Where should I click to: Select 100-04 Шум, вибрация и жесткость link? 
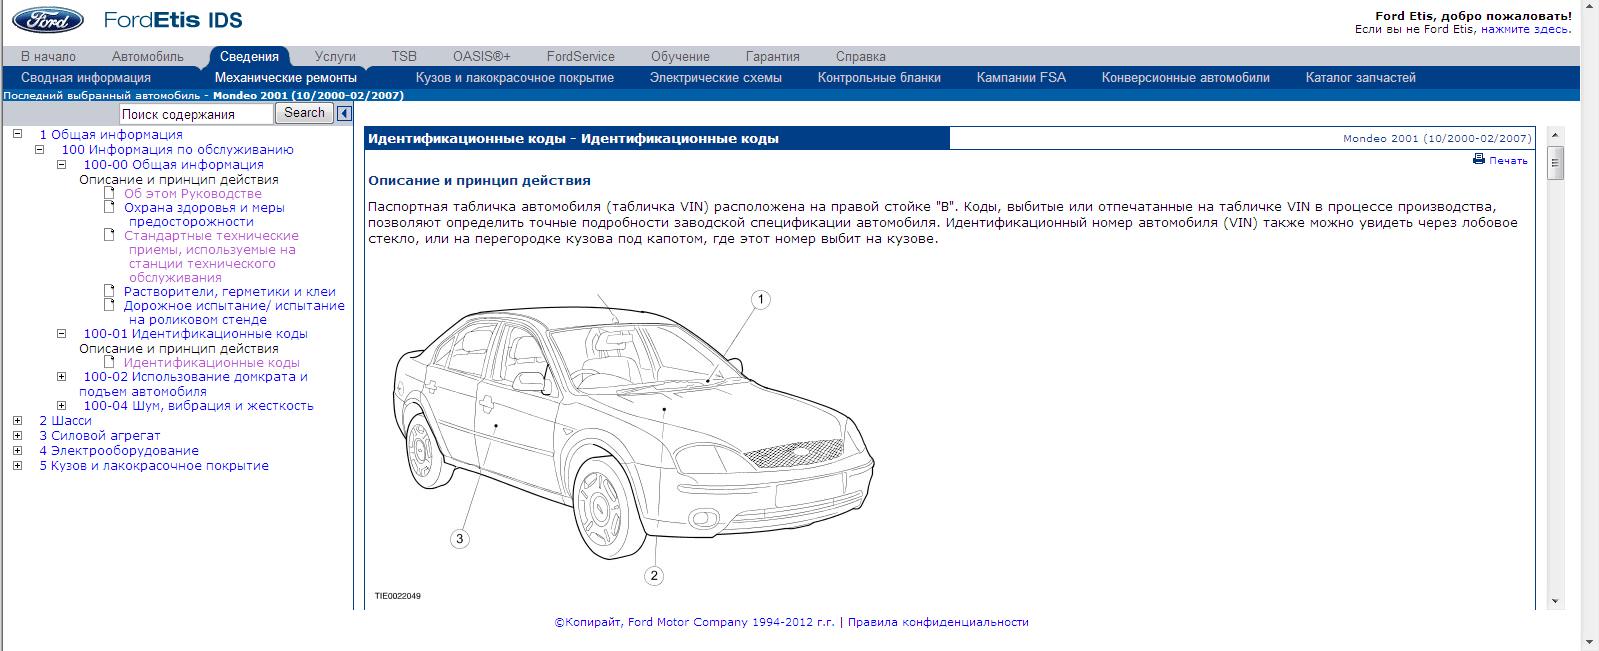pyautogui.click(x=198, y=405)
